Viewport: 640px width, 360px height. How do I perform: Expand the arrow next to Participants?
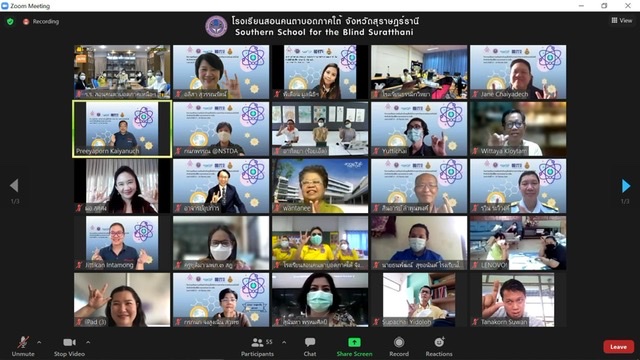[284, 342]
